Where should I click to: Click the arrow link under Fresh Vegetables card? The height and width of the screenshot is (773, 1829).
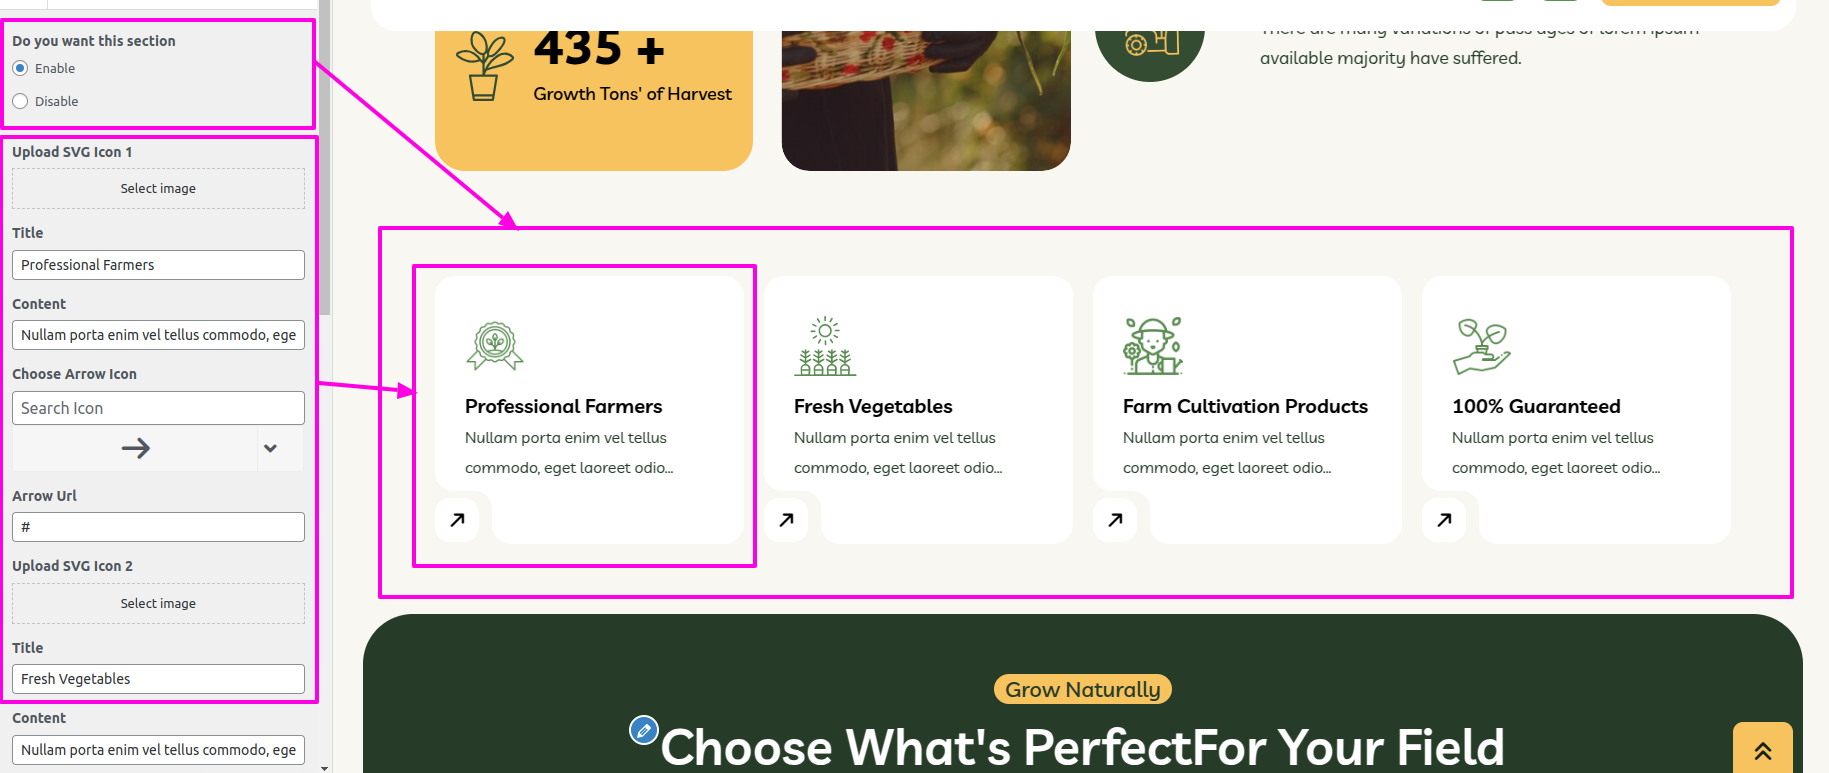(x=786, y=520)
